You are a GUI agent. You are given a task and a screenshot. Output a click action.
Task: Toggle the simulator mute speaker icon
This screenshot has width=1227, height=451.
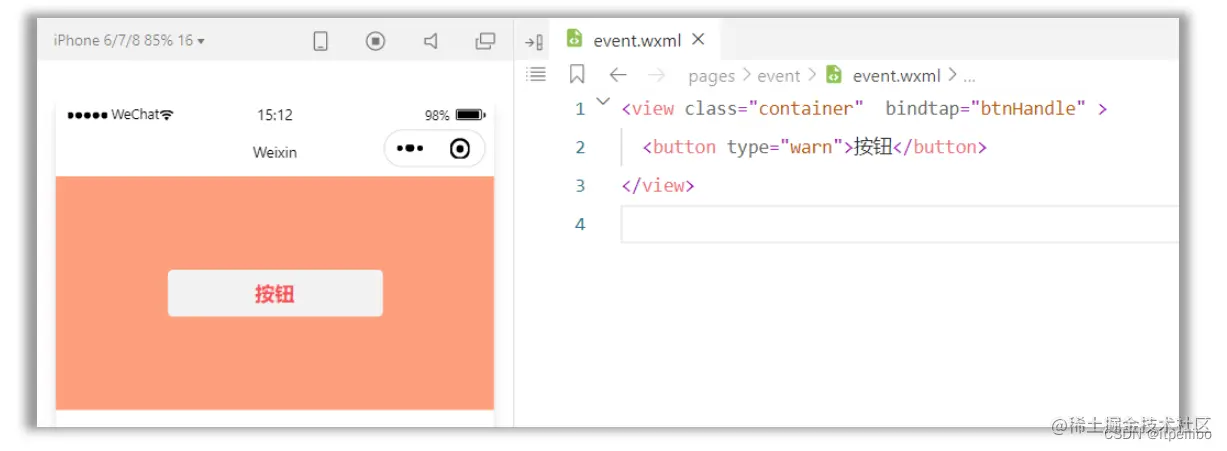[x=430, y=41]
